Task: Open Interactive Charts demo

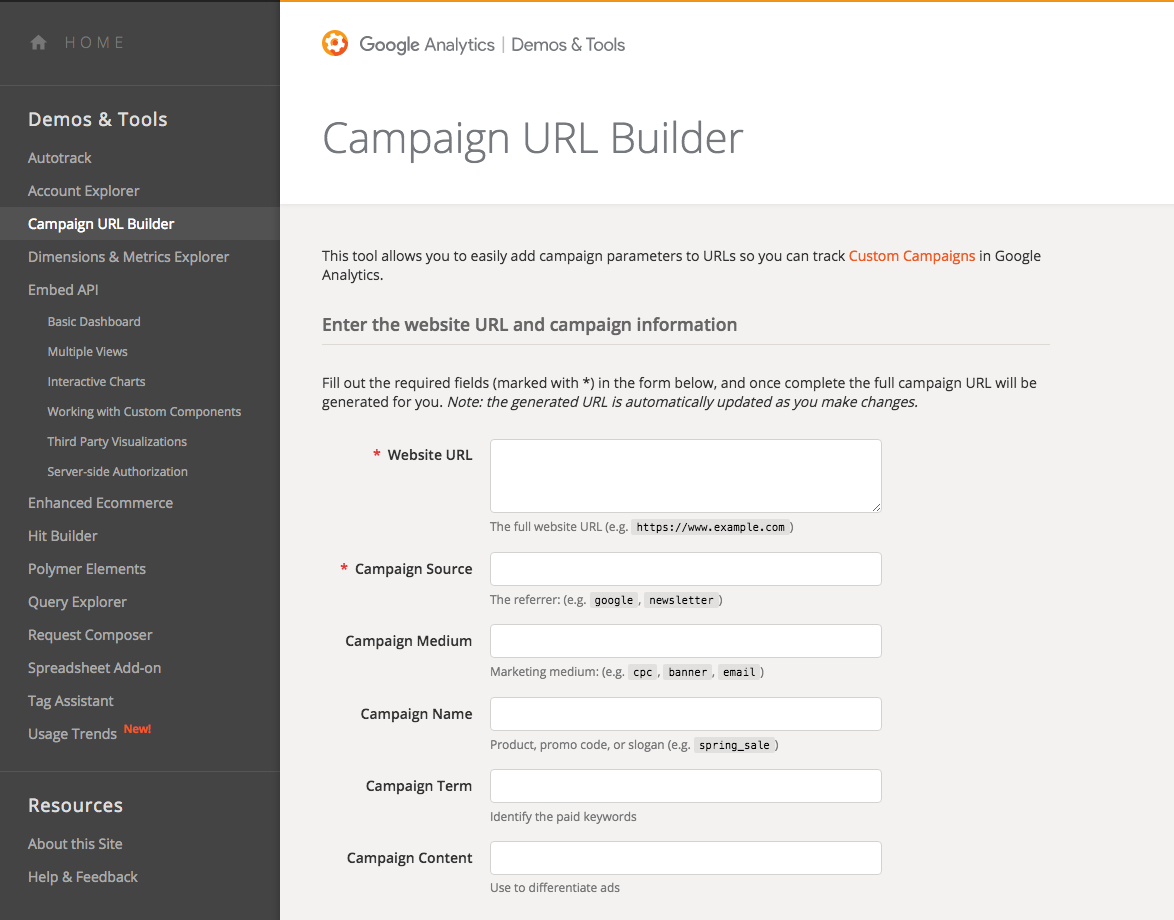Action: coord(96,382)
